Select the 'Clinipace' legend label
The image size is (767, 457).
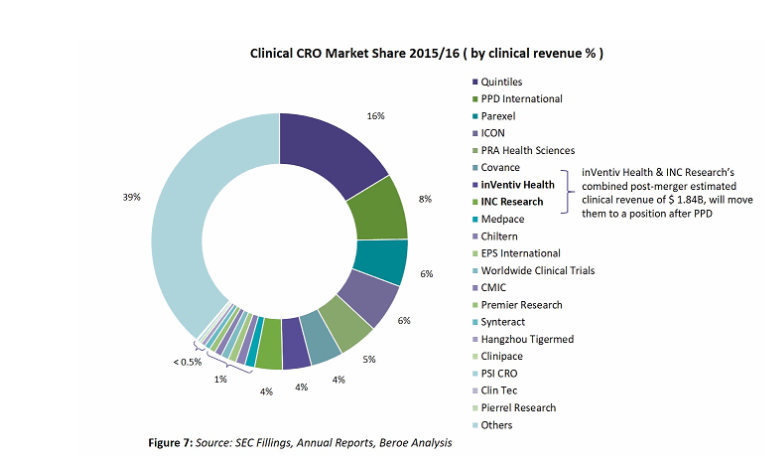[502, 356]
